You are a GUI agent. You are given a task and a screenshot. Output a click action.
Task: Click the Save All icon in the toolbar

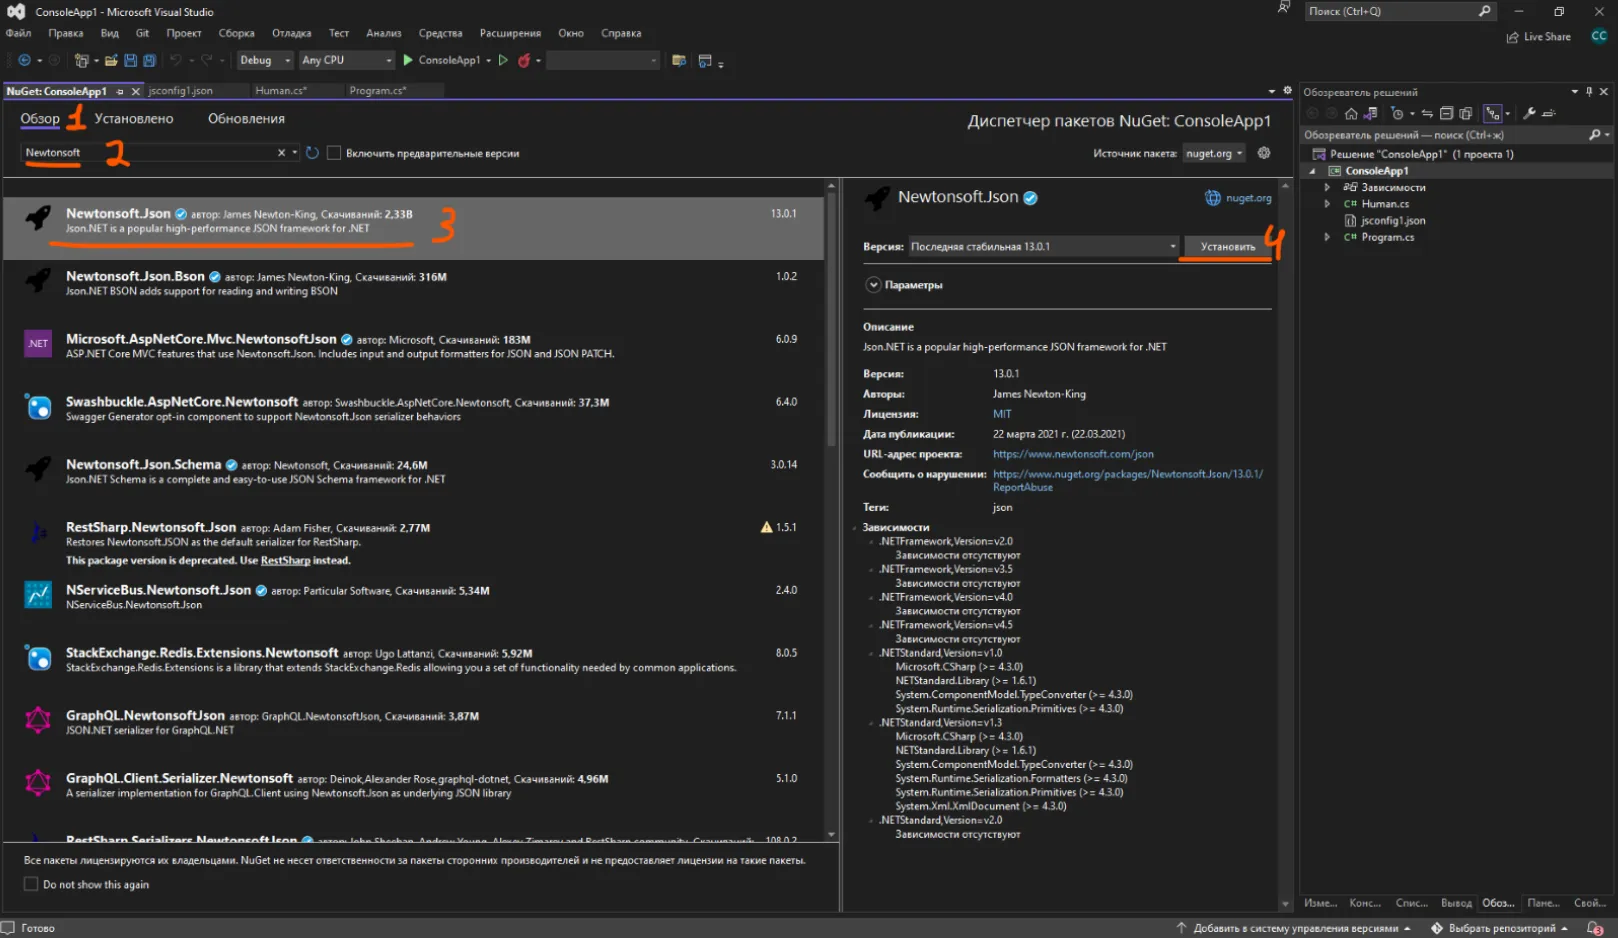[x=149, y=60]
